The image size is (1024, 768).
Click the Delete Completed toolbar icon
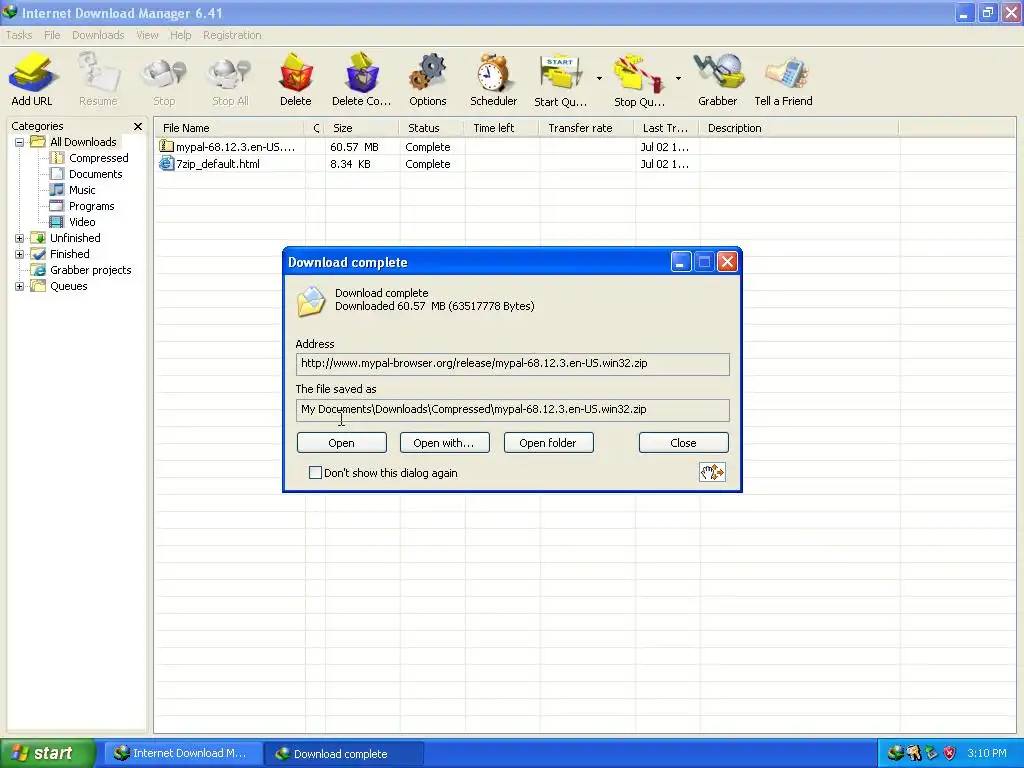[361, 72]
